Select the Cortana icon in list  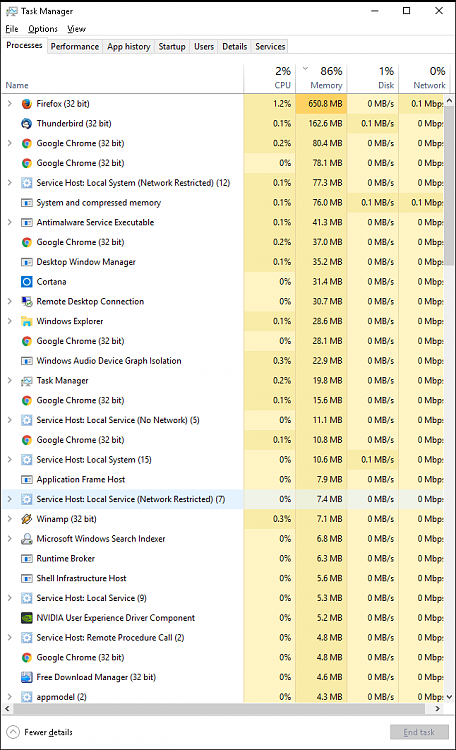27,282
